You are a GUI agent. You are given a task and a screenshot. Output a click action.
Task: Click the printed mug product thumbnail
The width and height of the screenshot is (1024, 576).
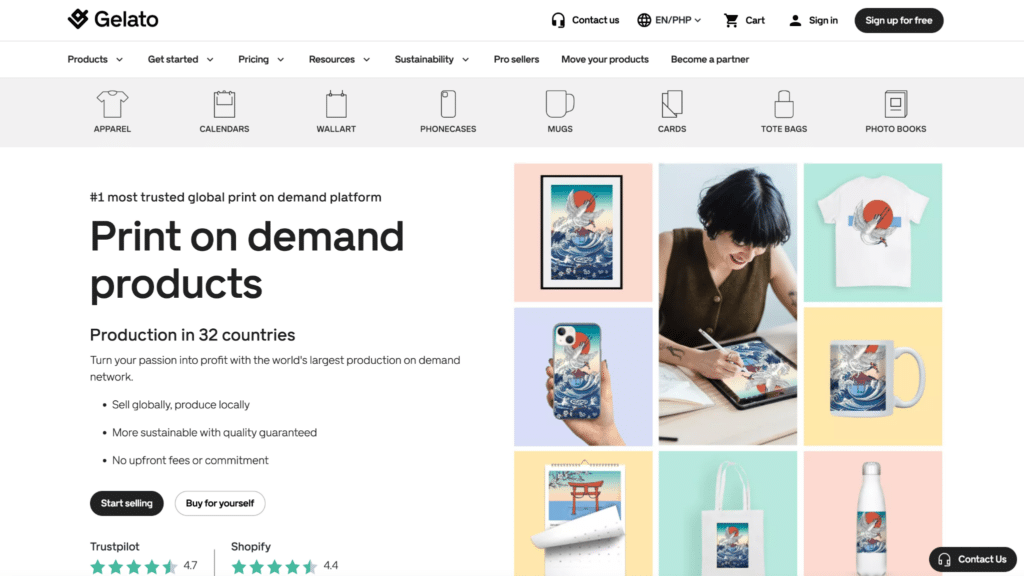pos(872,377)
